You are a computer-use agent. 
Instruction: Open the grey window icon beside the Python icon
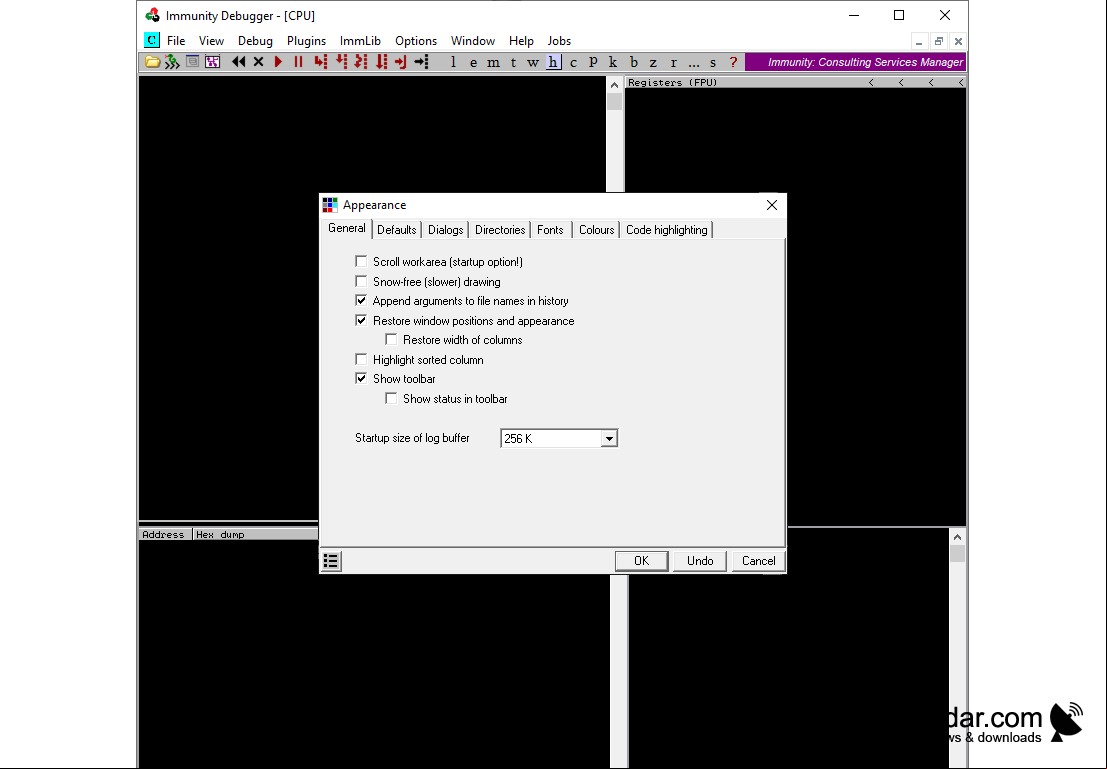click(x=192, y=62)
